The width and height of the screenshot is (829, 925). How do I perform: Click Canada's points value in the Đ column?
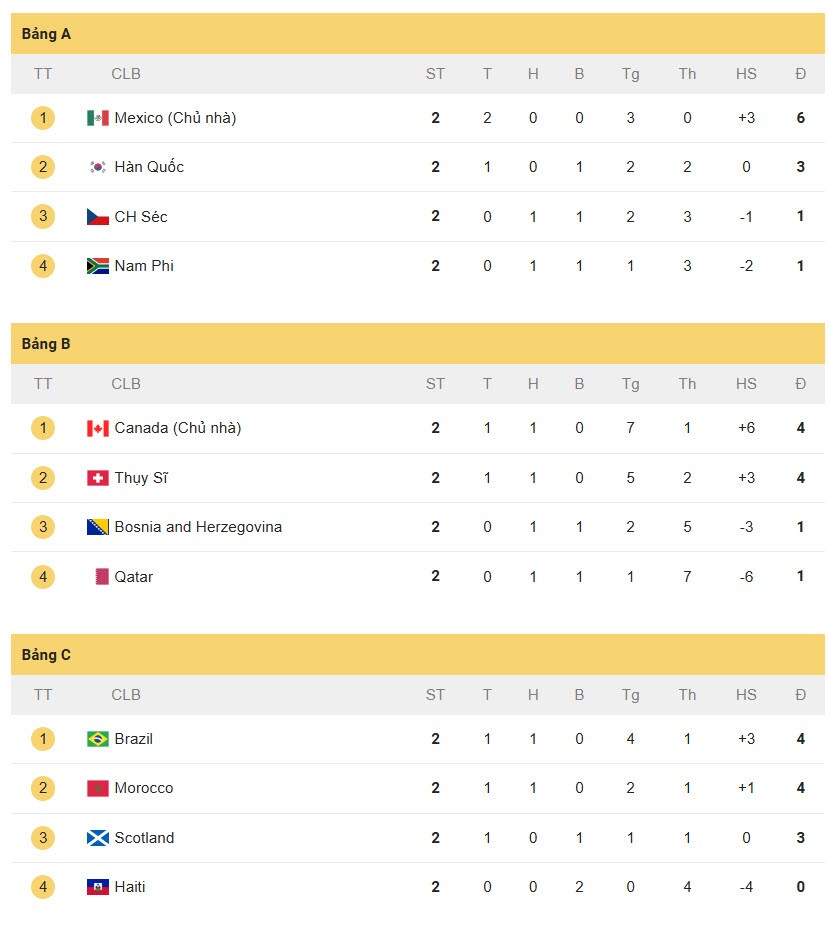click(800, 428)
